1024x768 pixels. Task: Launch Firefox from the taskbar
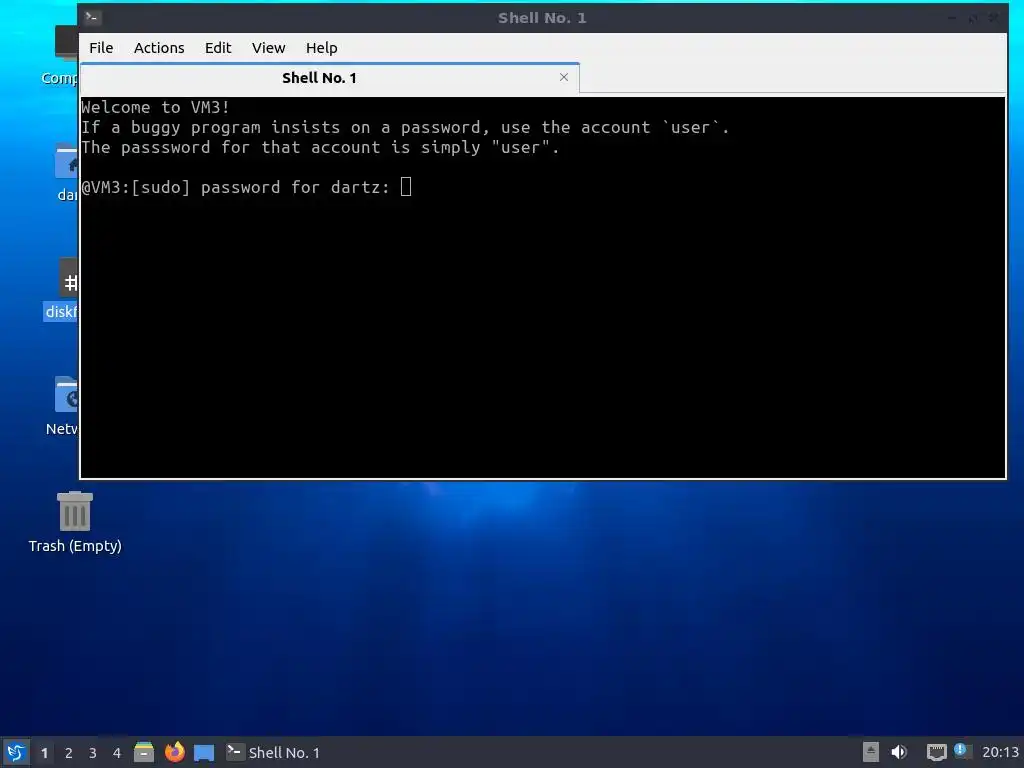[174, 752]
